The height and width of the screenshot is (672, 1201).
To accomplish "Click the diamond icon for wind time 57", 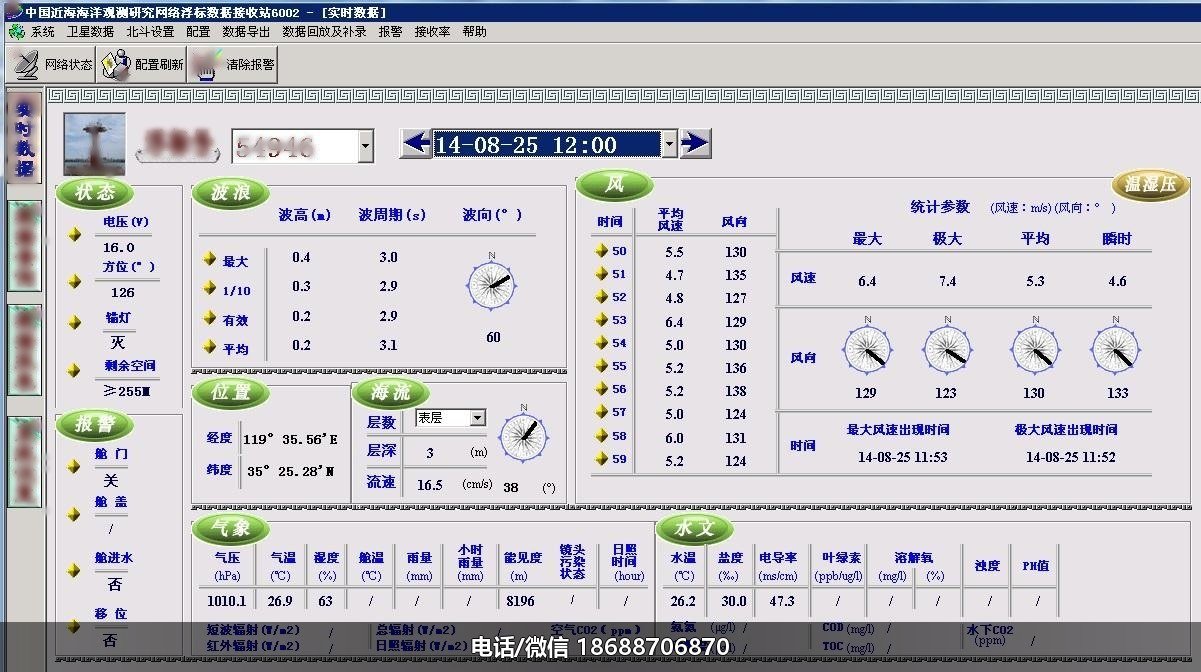I will 601,412.
